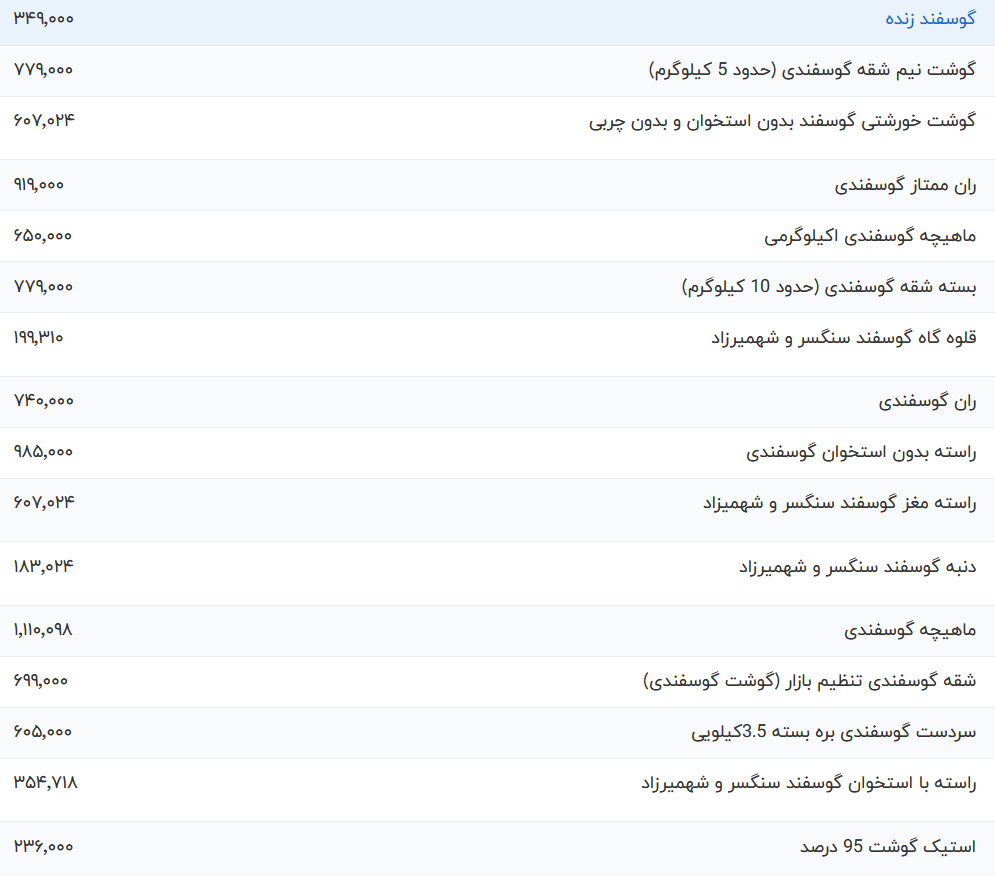Viewport: 995px width, 876px height.
Task: Click the بسته شقه گوسفندی (10 کیلوگرم) row
Action: pos(828,286)
